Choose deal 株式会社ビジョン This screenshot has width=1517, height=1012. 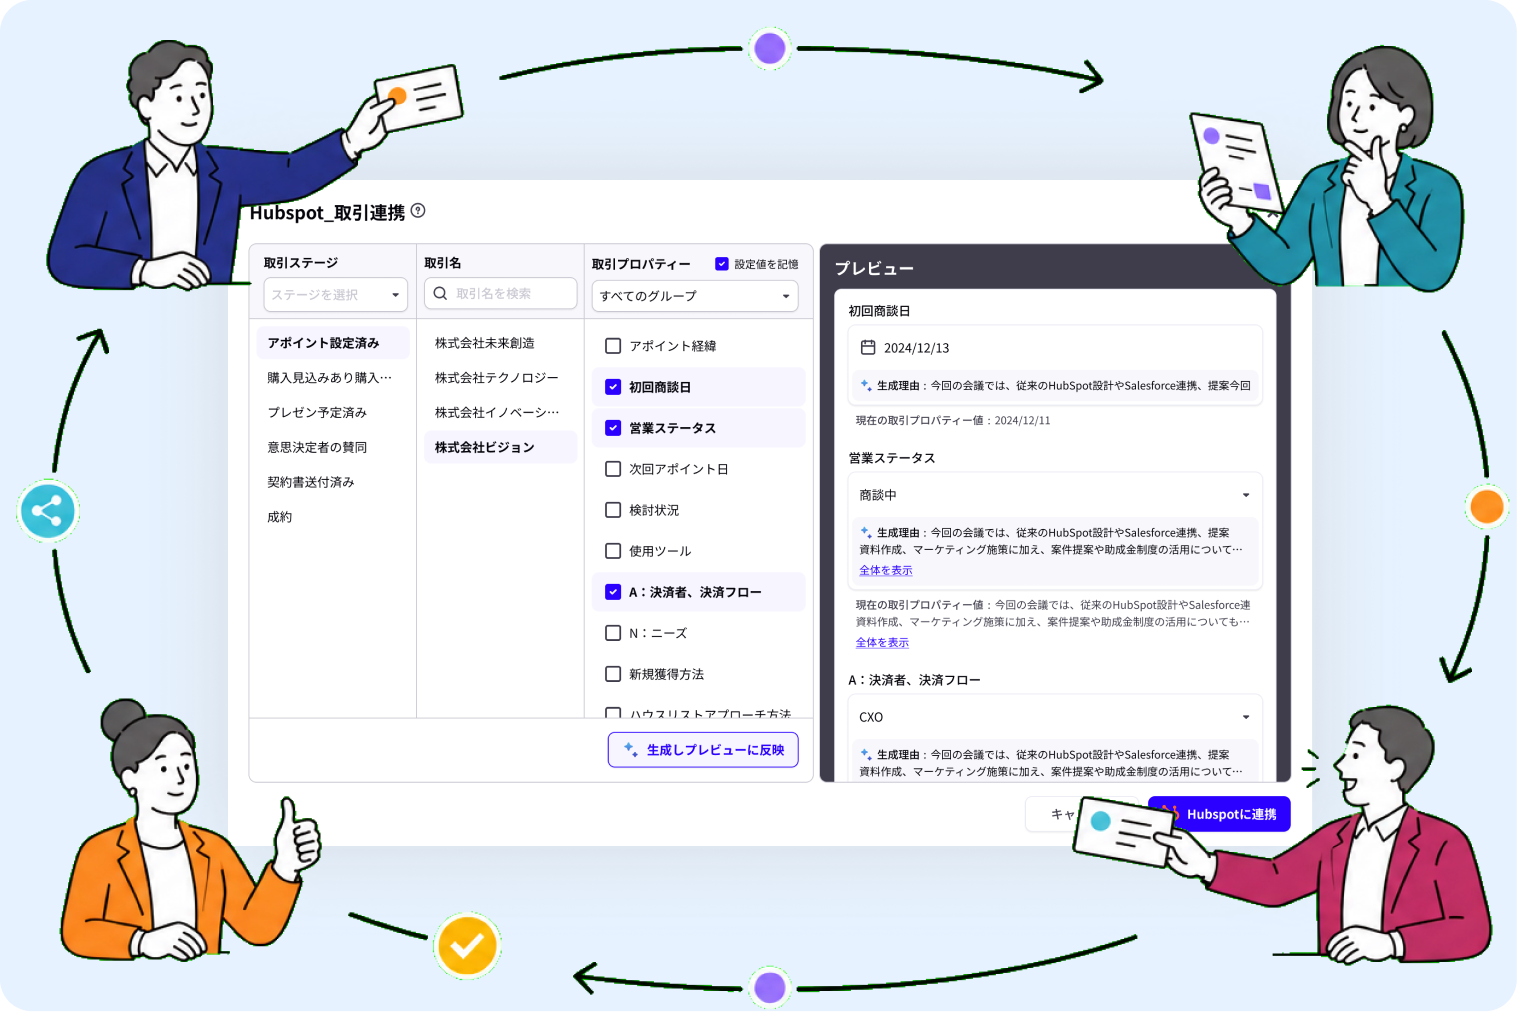pyautogui.click(x=500, y=447)
